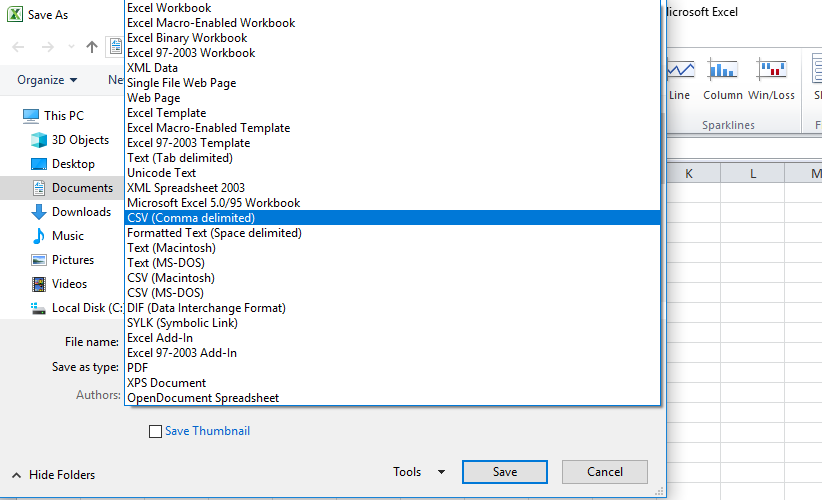Choose OpenDocument Spreadsheet format

click(203, 398)
